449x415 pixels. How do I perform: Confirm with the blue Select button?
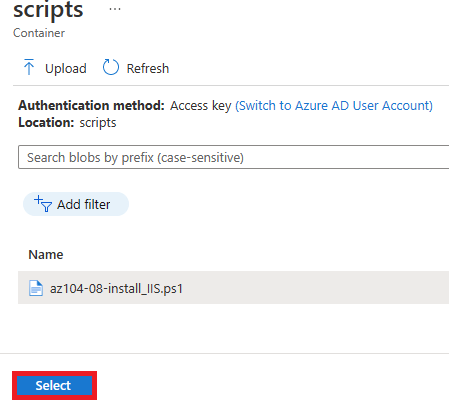point(54,385)
